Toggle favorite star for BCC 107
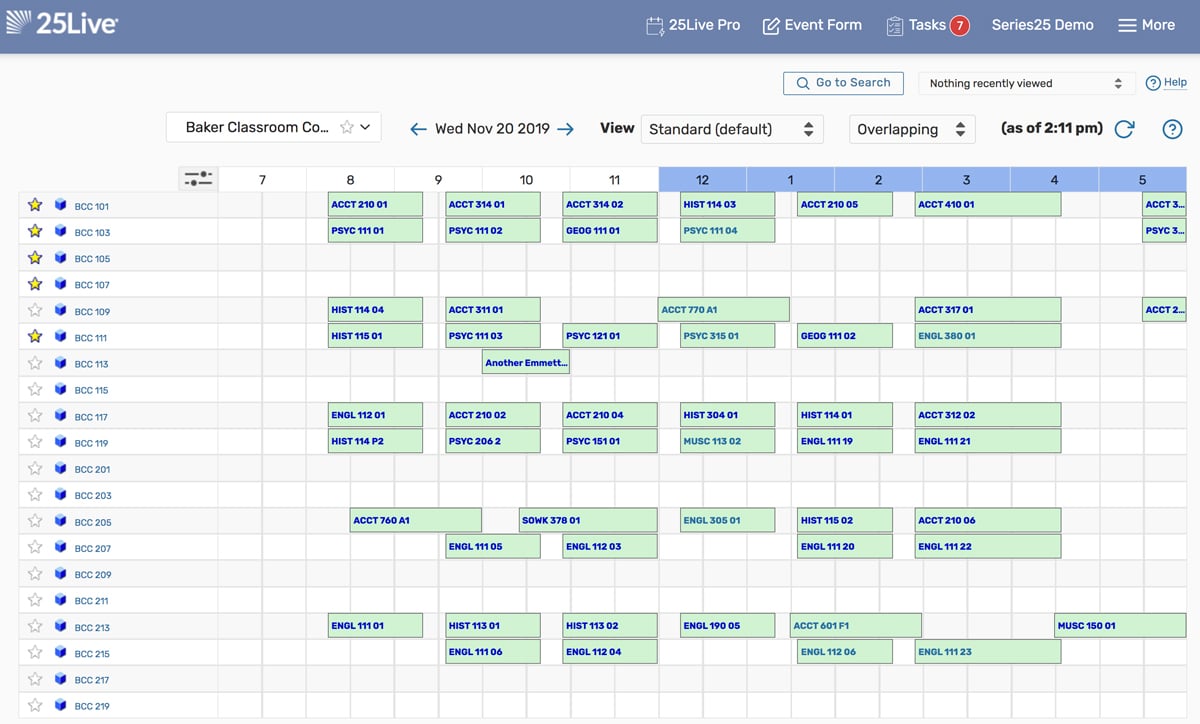1200x724 pixels. (x=35, y=284)
